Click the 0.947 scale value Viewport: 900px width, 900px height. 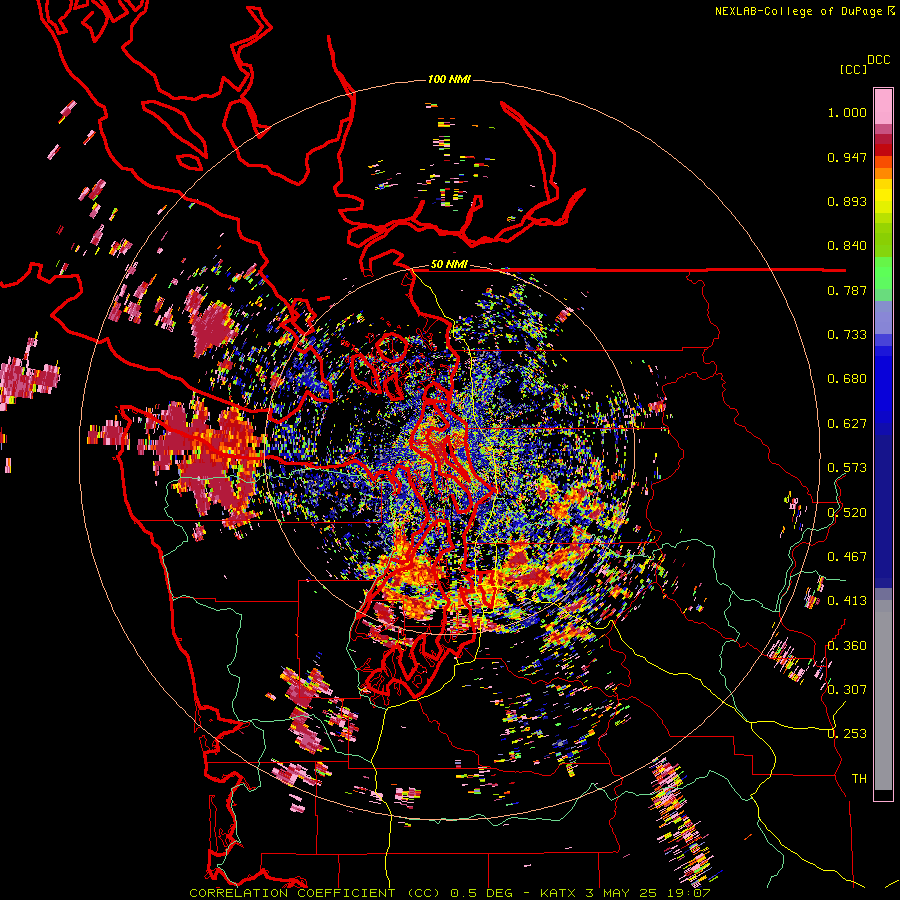[847, 157]
